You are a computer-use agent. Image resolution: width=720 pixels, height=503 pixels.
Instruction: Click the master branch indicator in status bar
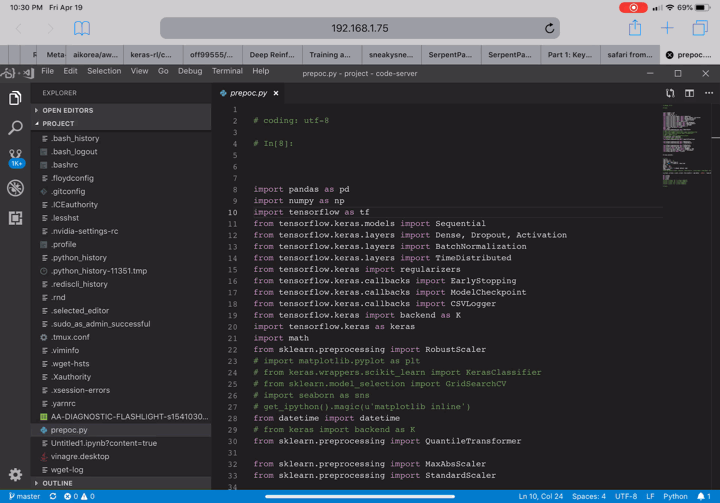click(x=24, y=496)
